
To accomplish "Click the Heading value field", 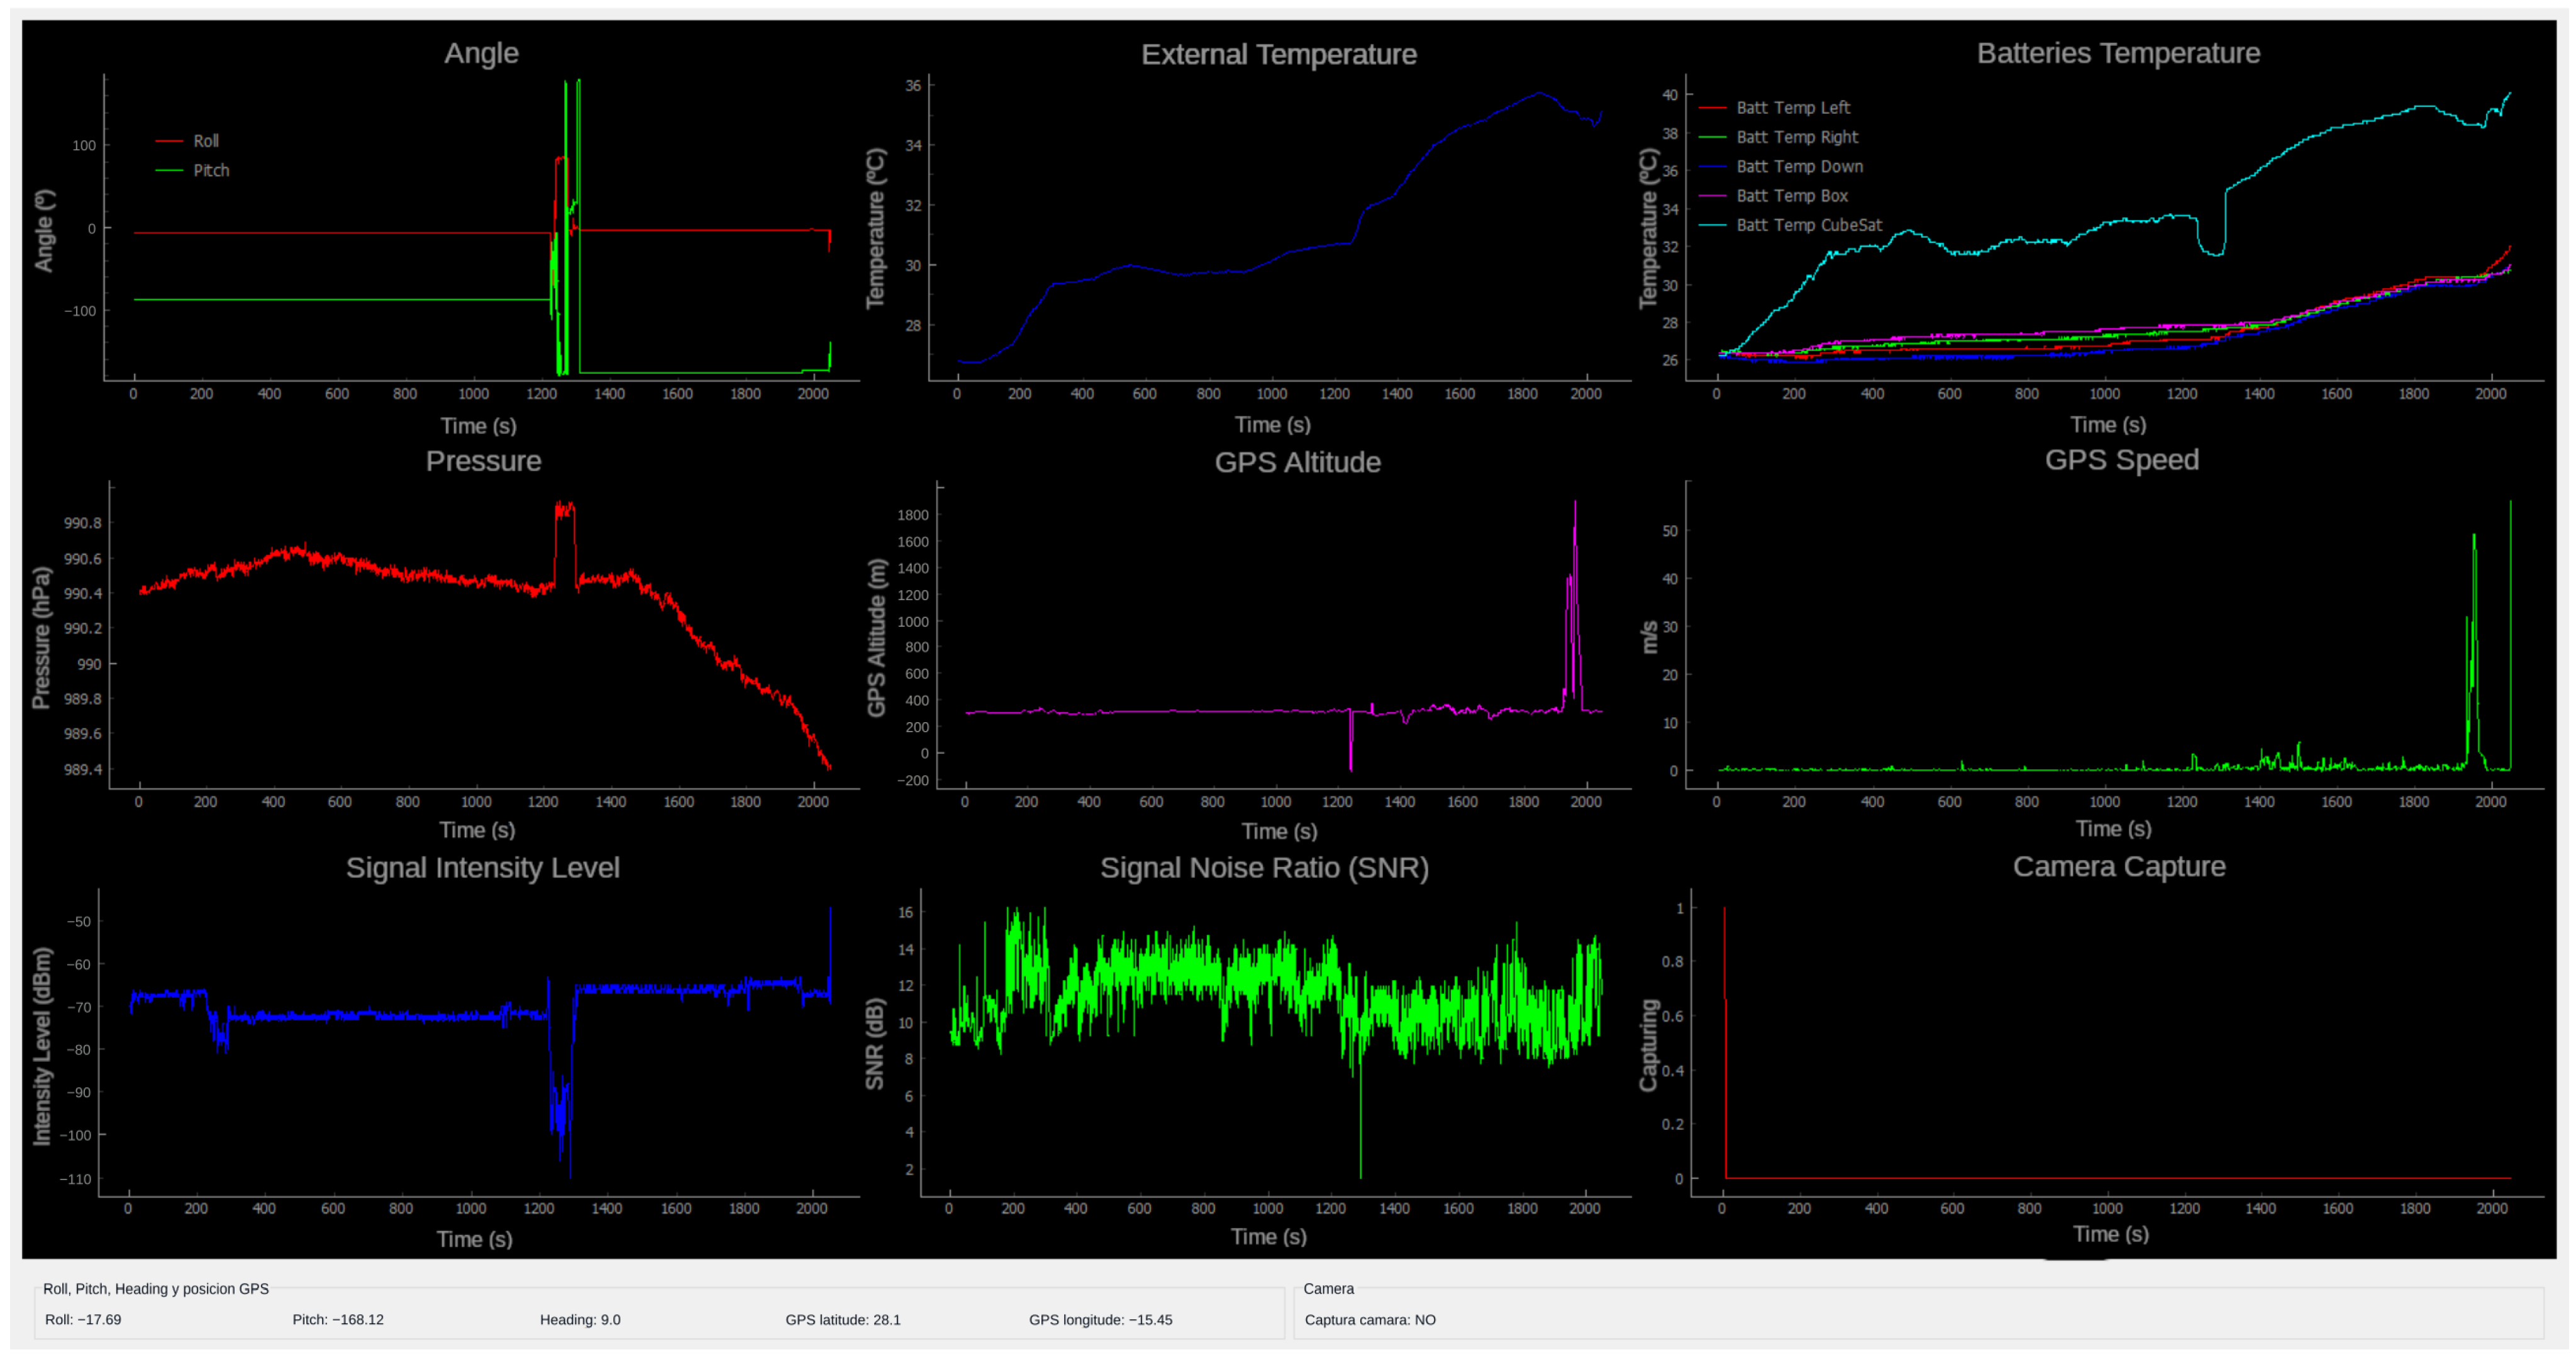I will (580, 1319).
